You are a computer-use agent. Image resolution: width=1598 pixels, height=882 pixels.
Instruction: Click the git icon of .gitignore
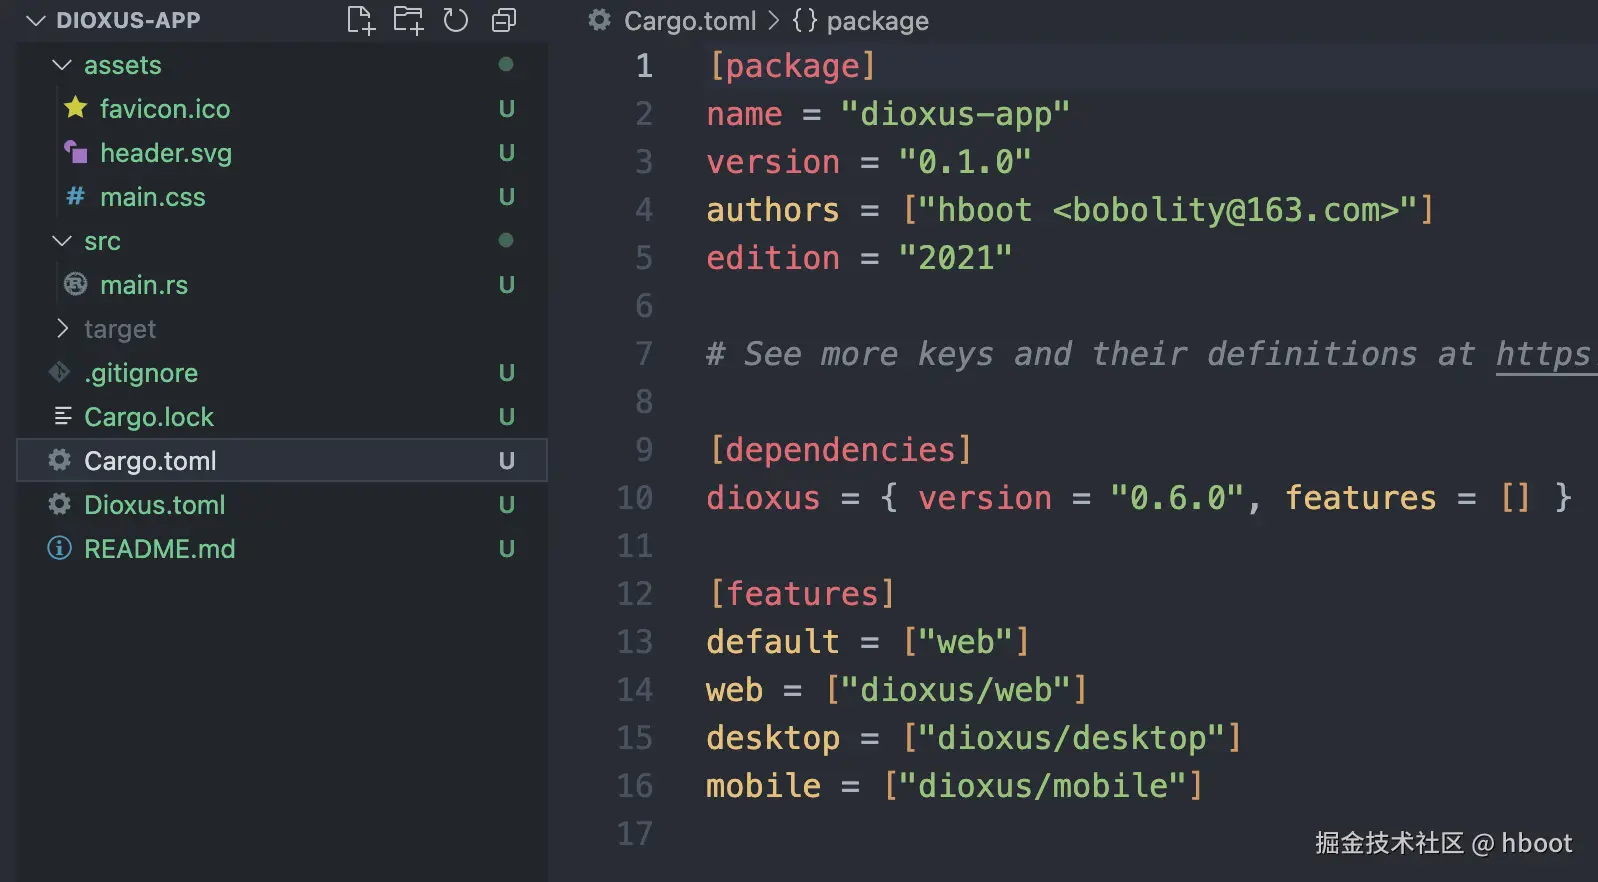click(60, 372)
